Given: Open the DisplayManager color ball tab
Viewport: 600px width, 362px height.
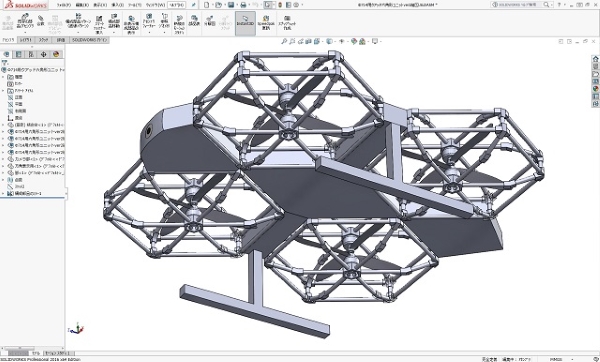Looking at the screenshot, I should (56, 54).
